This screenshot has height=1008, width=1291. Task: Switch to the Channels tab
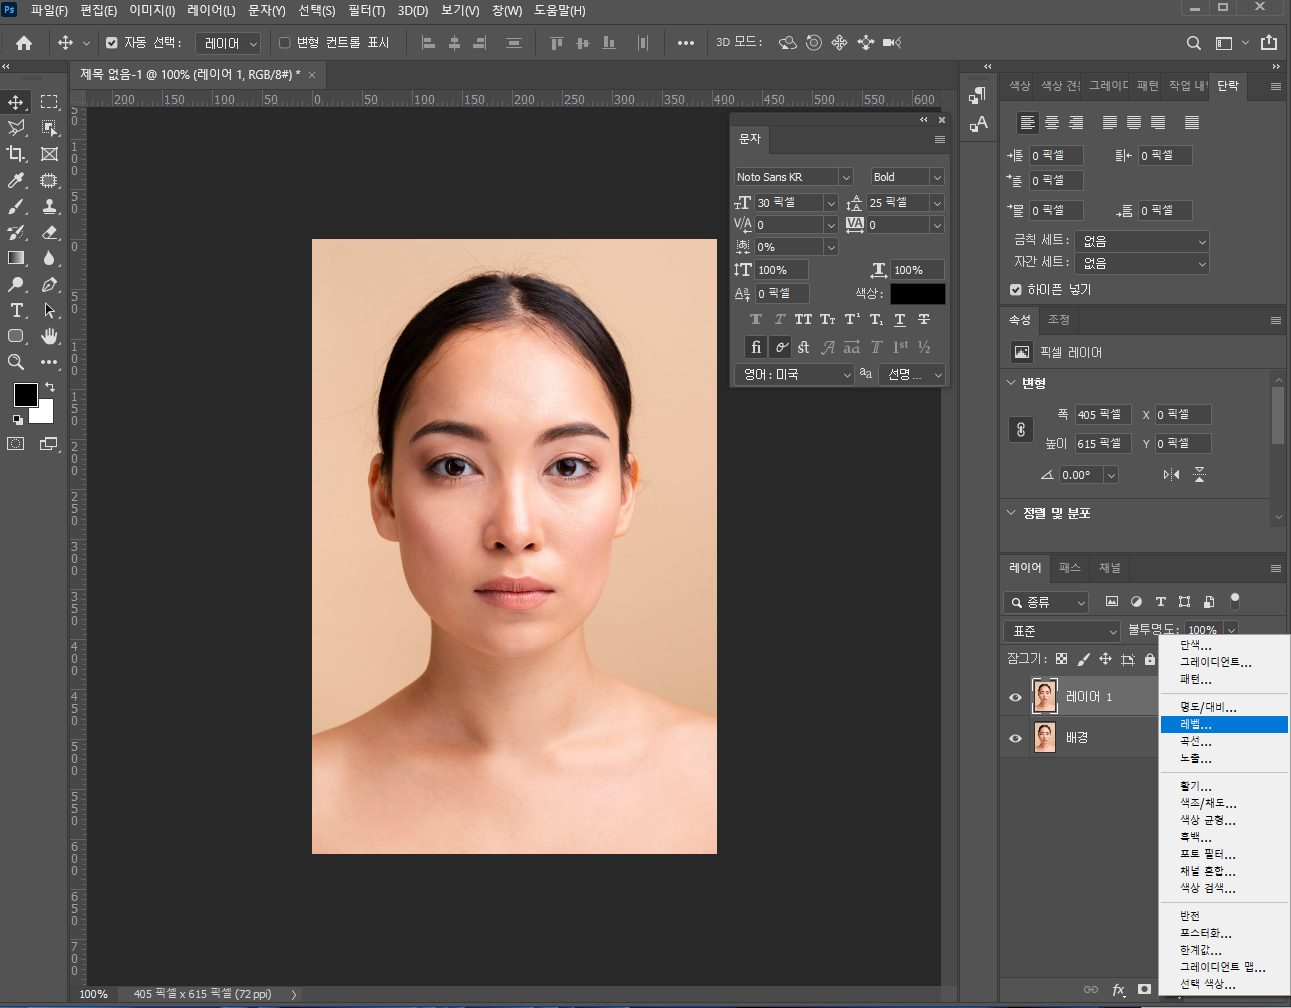[1110, 568]
